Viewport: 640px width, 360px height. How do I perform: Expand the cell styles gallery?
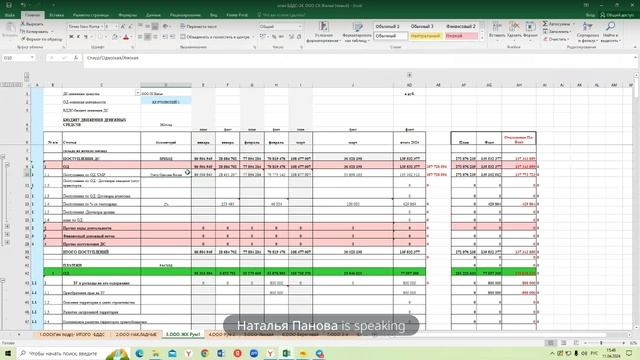[x=481, y=38]
